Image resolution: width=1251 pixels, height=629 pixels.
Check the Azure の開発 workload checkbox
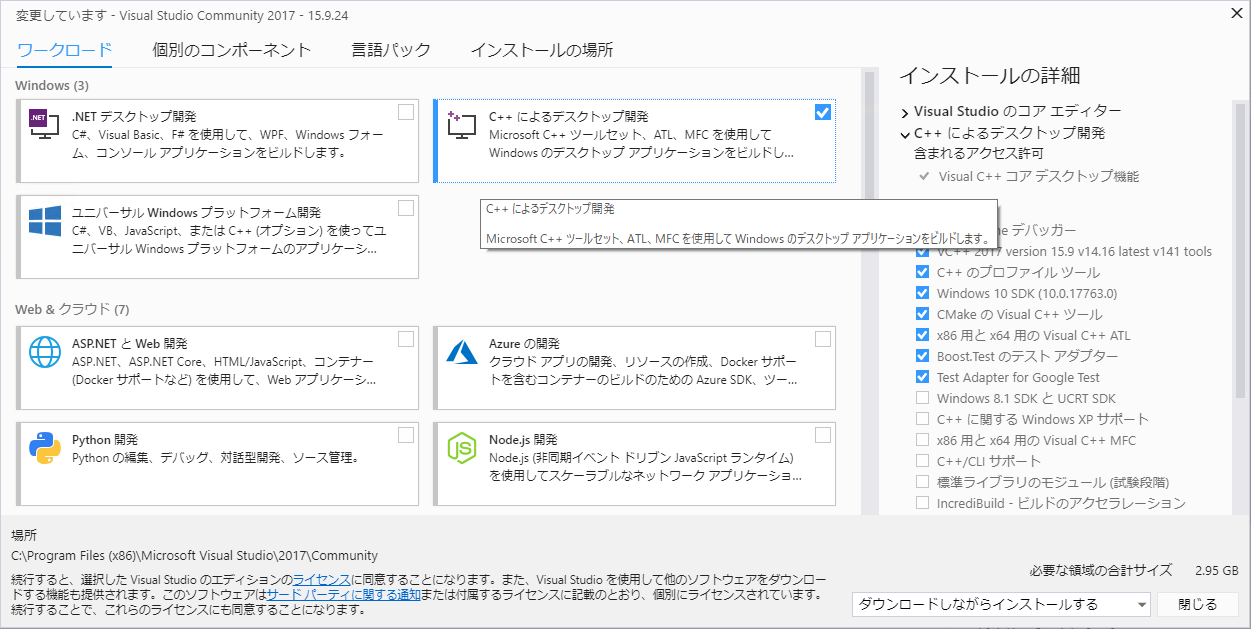(823, 339)
